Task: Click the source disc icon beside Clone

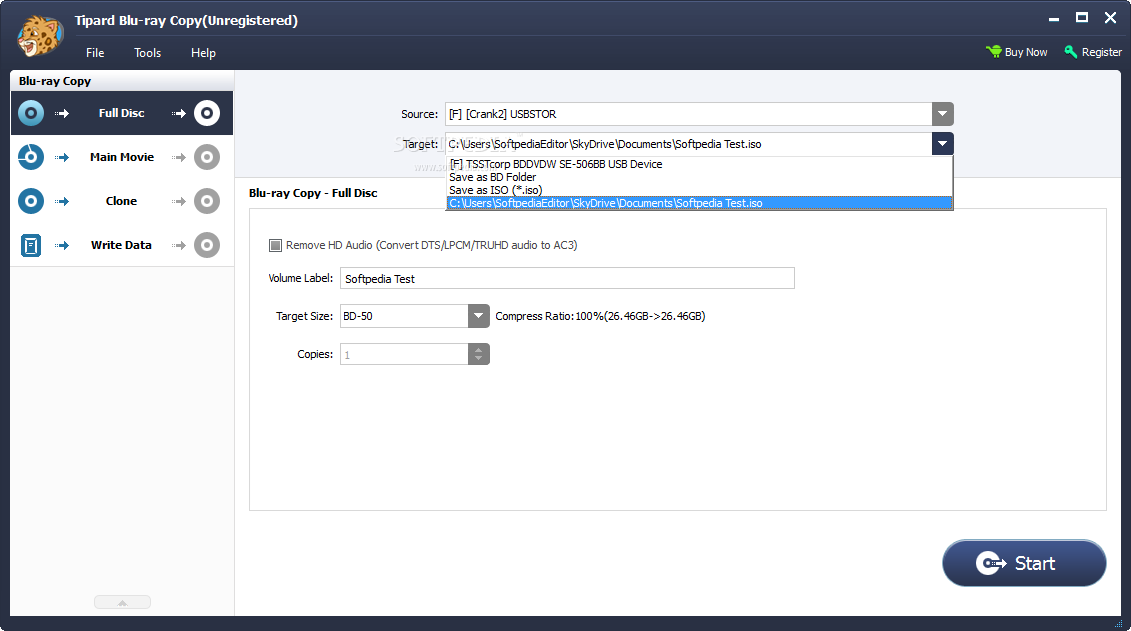Action: [31, 201]
